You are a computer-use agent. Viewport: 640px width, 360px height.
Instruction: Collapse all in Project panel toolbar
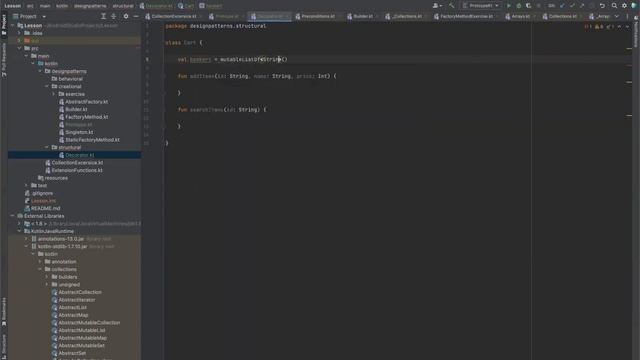[114, 16]
